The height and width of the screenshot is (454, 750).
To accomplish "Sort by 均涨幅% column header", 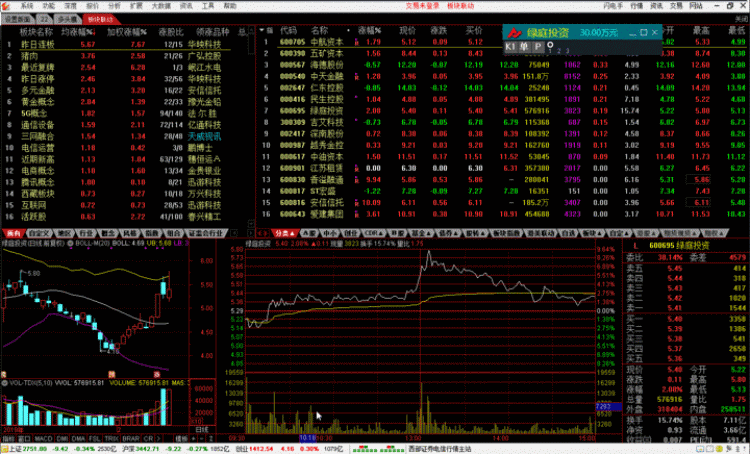I will [x=78, y=32].
